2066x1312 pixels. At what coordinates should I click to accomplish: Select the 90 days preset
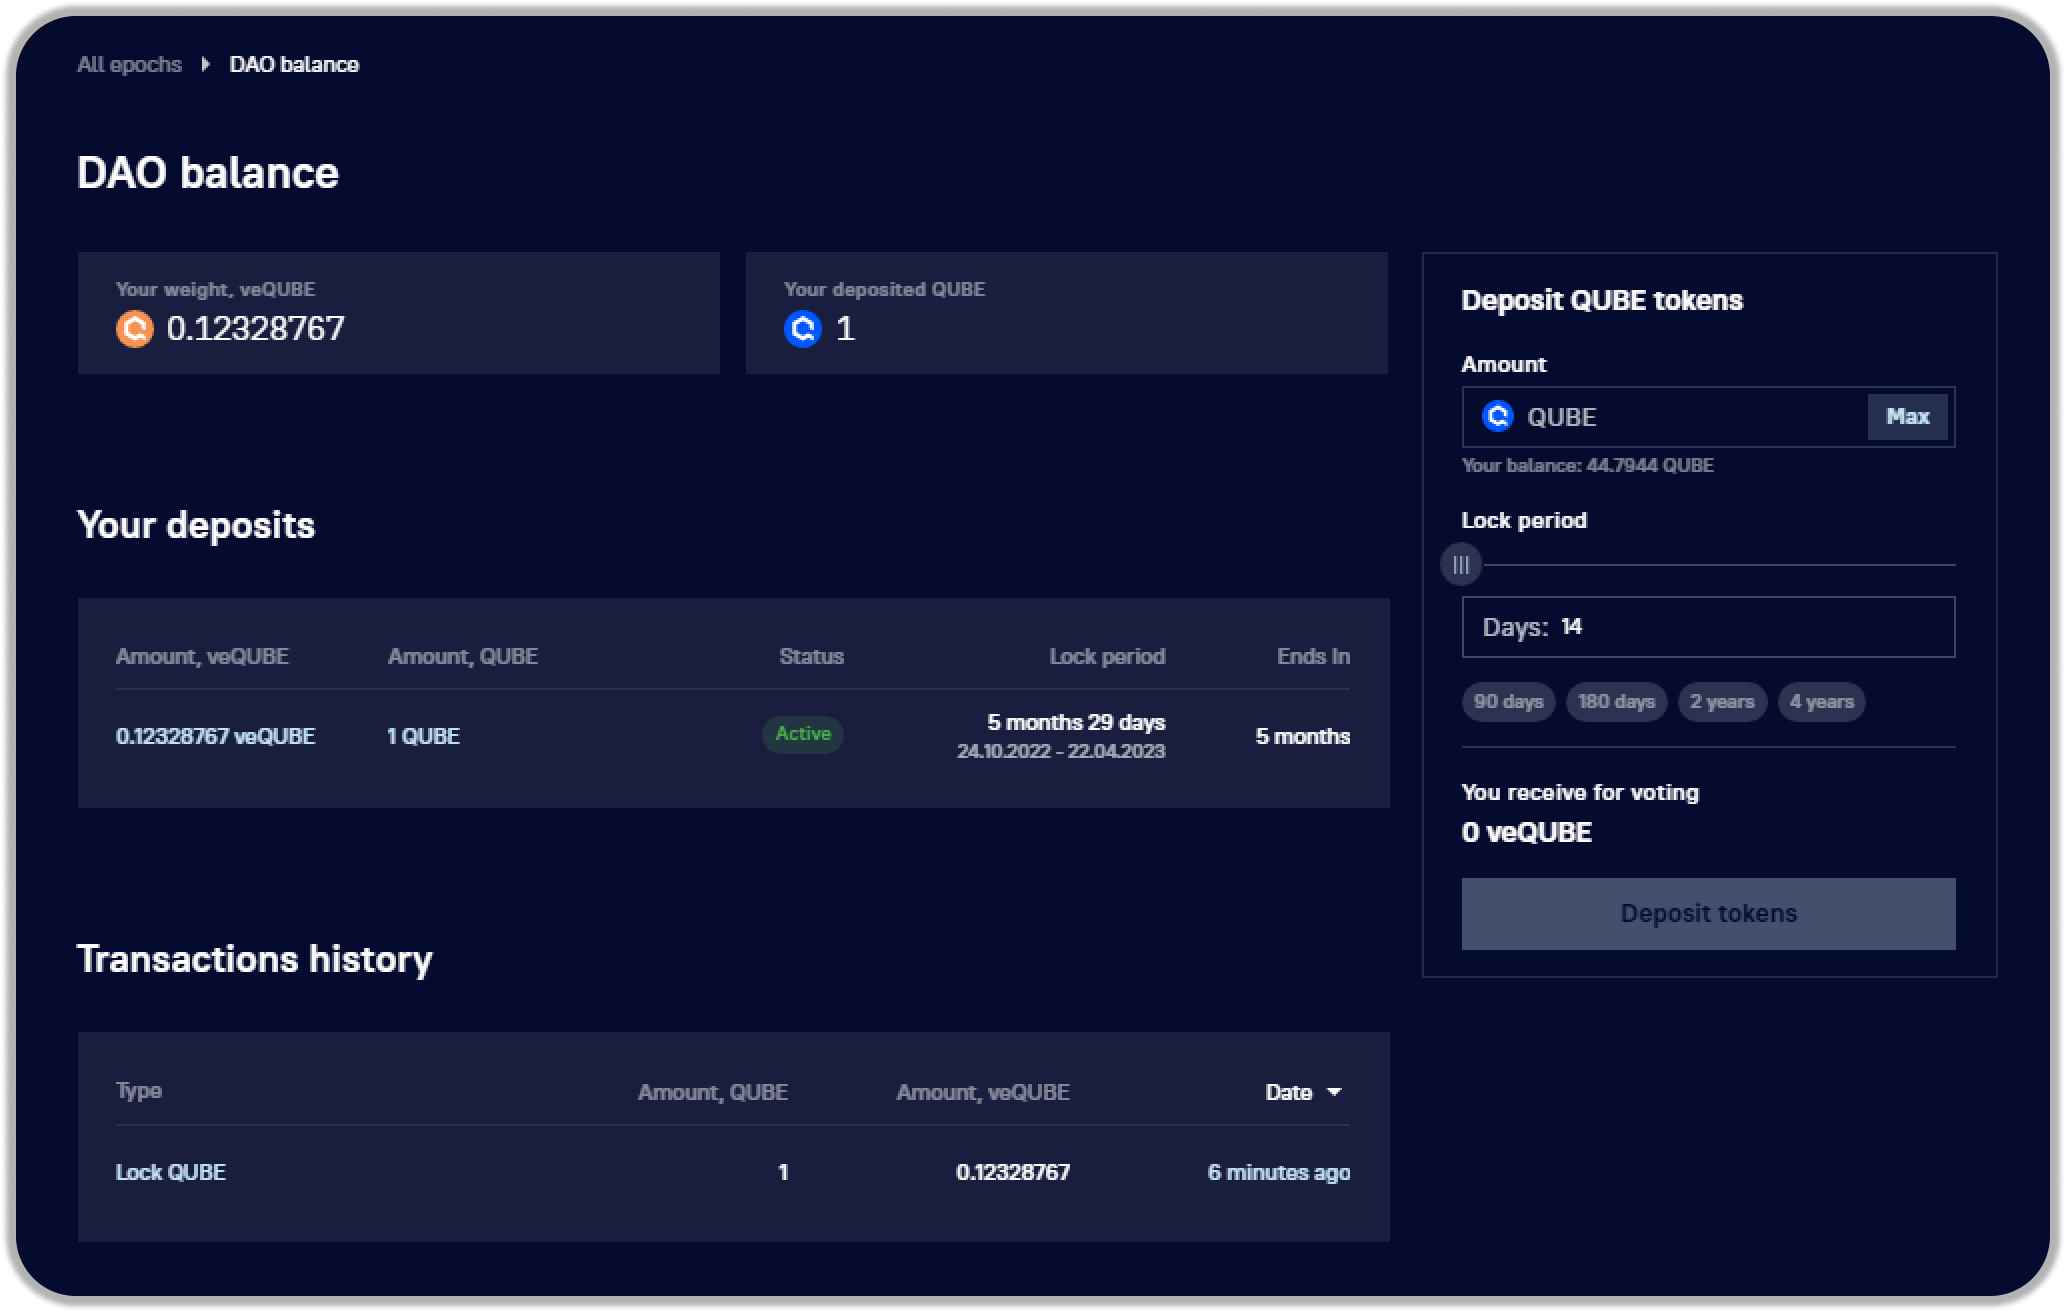point(1508,702)
